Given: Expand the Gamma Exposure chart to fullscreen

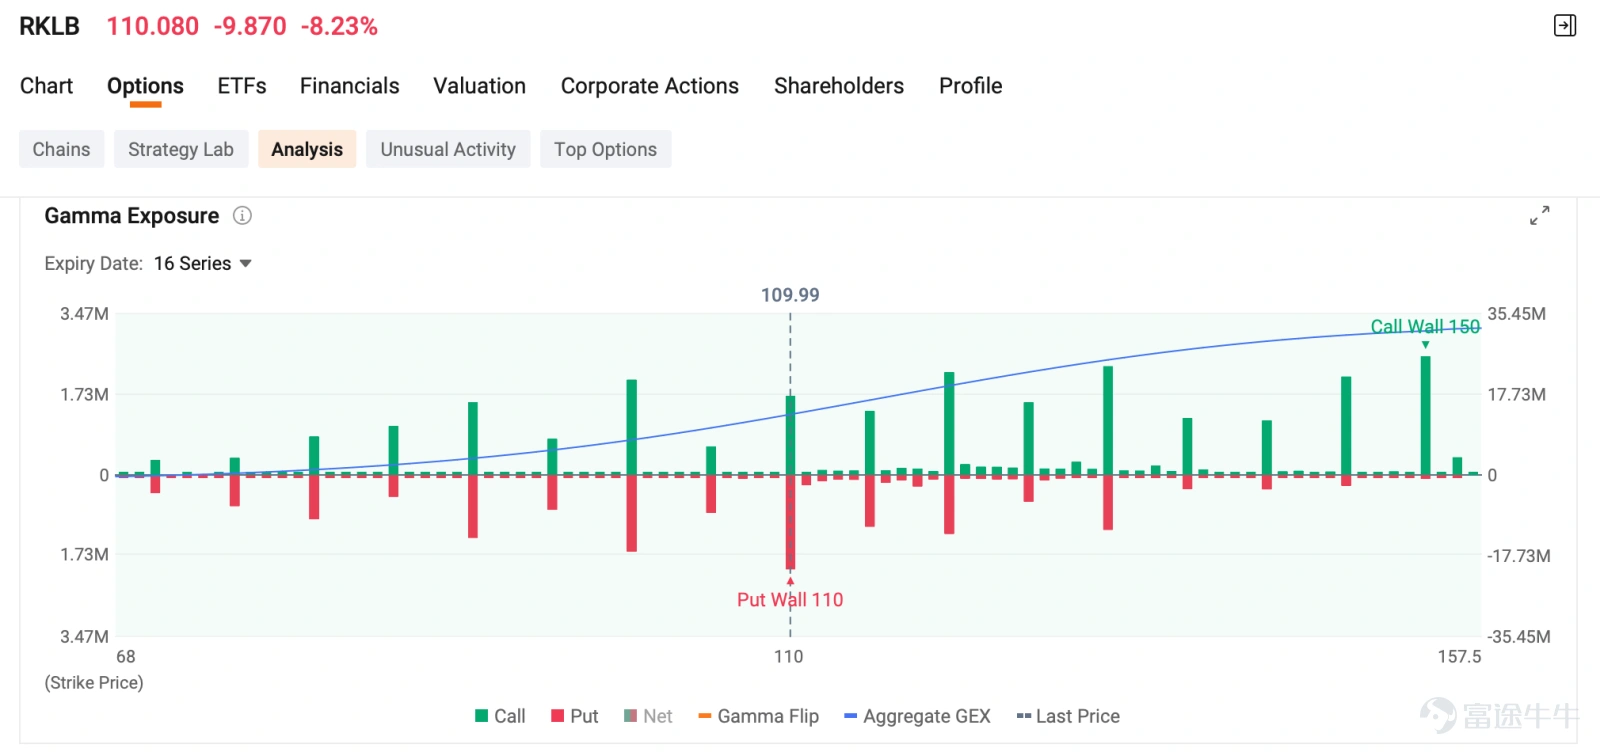Looking at the screenshot, I should click(x=1539, y=215).
